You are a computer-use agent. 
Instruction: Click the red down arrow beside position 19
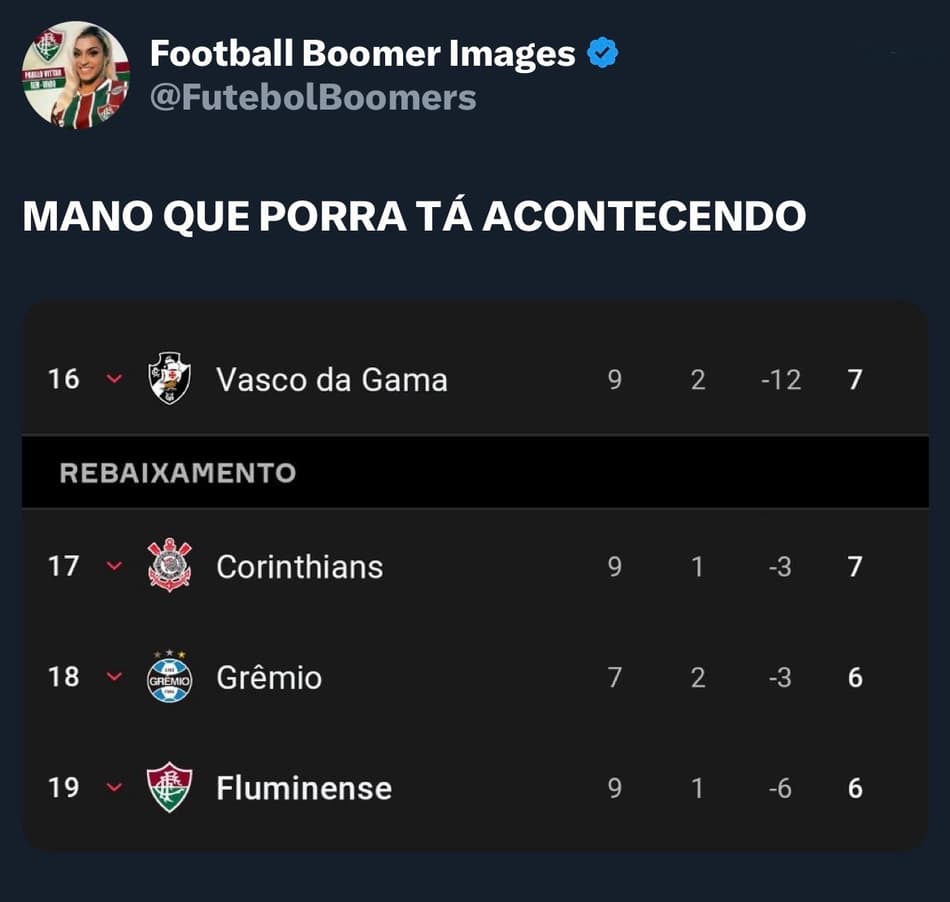point(115,788)
